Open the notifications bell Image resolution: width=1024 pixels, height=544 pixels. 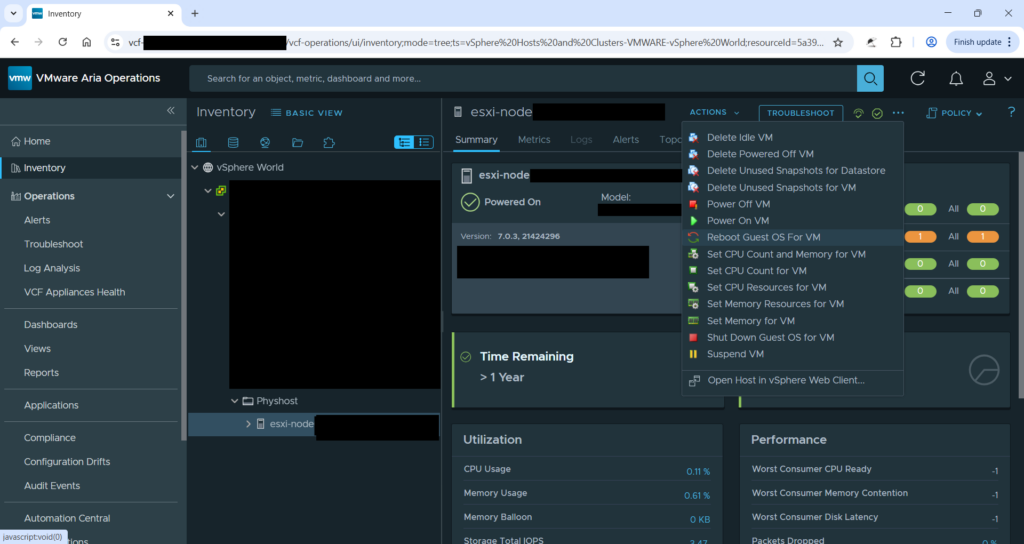click(955, 78)
